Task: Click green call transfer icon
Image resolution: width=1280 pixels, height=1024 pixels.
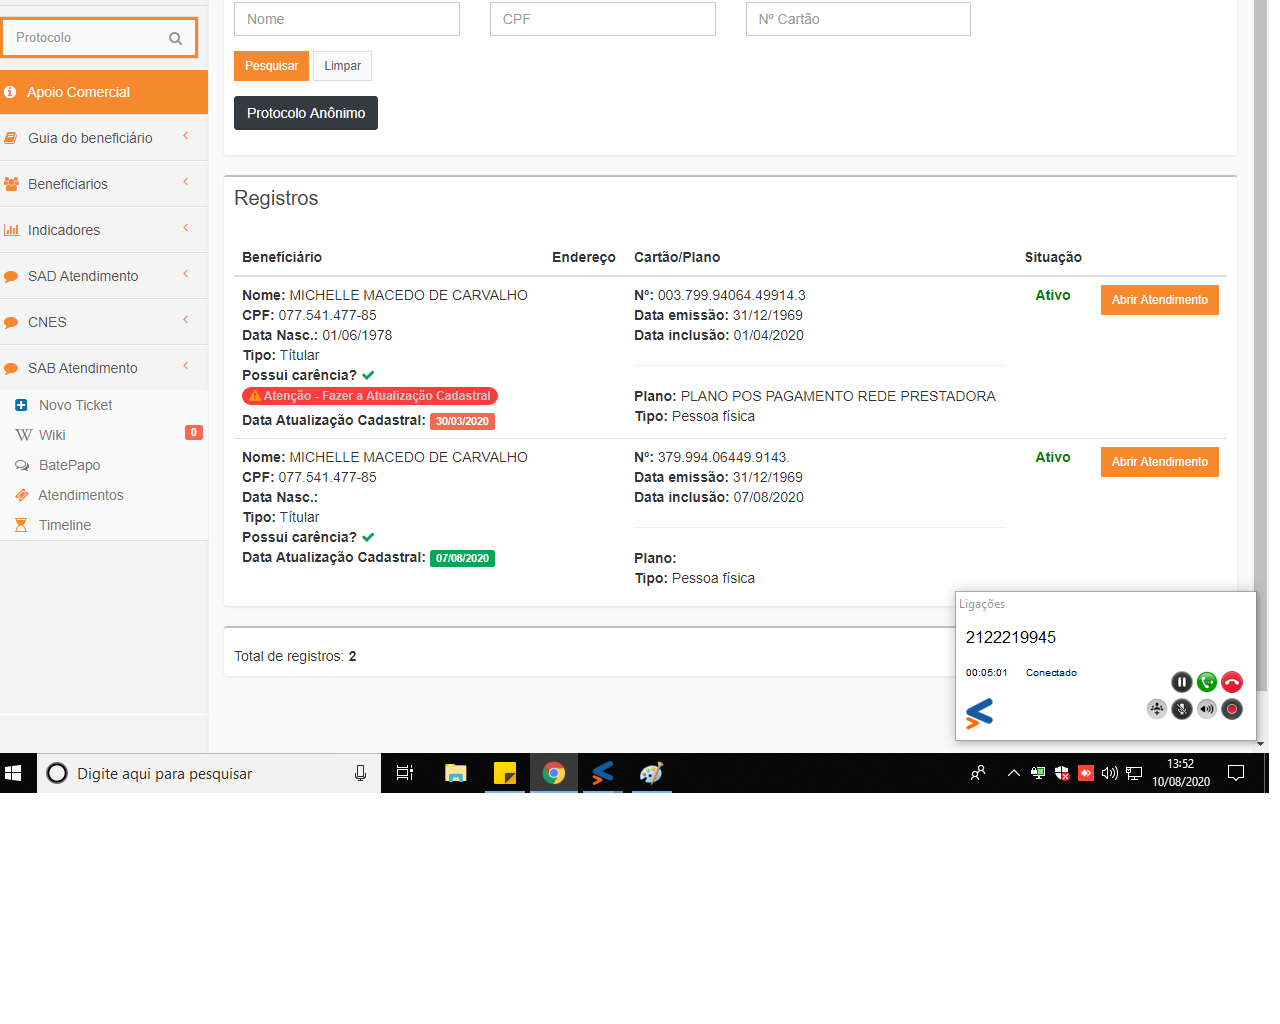Action: point(1207,682)
